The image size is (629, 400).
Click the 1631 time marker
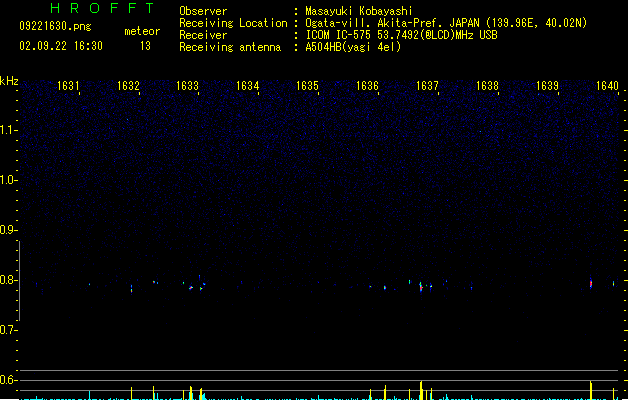pos(68,86)
